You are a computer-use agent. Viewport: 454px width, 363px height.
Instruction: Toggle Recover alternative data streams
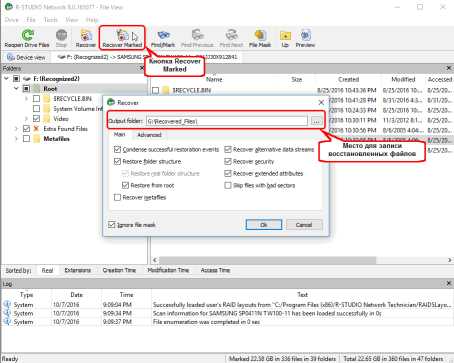coord(228,149)
